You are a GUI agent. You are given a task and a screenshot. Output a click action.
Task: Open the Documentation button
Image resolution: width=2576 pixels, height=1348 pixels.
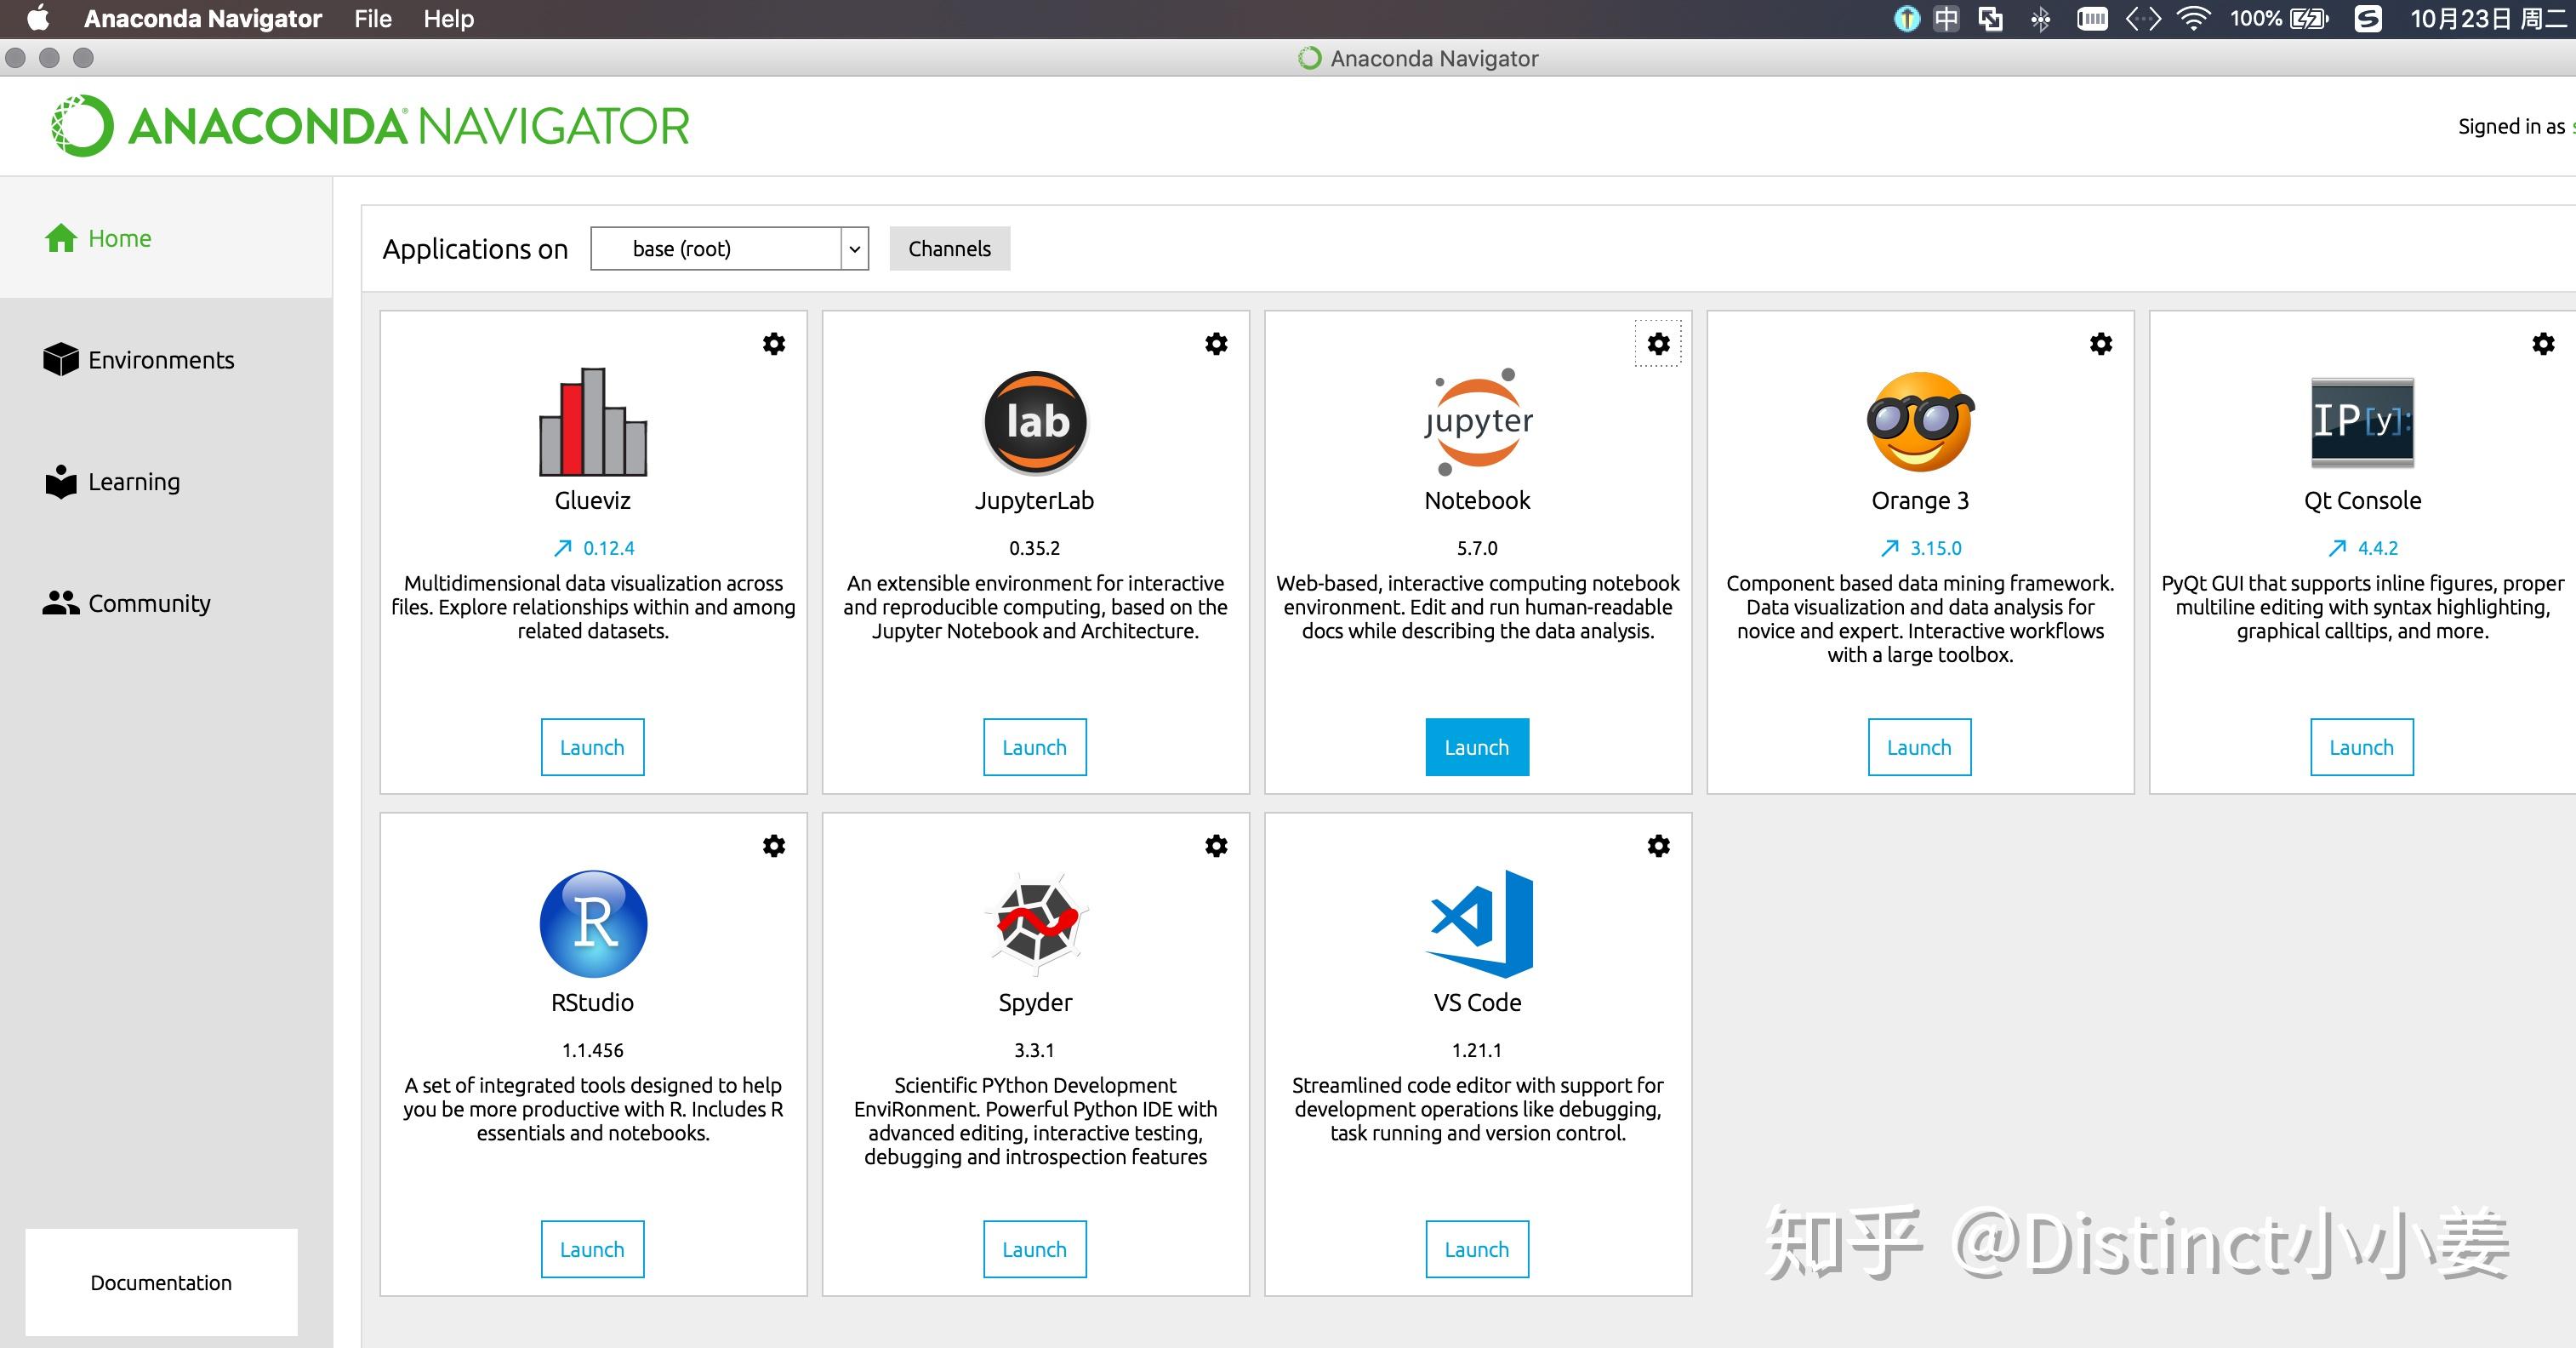161,1282
